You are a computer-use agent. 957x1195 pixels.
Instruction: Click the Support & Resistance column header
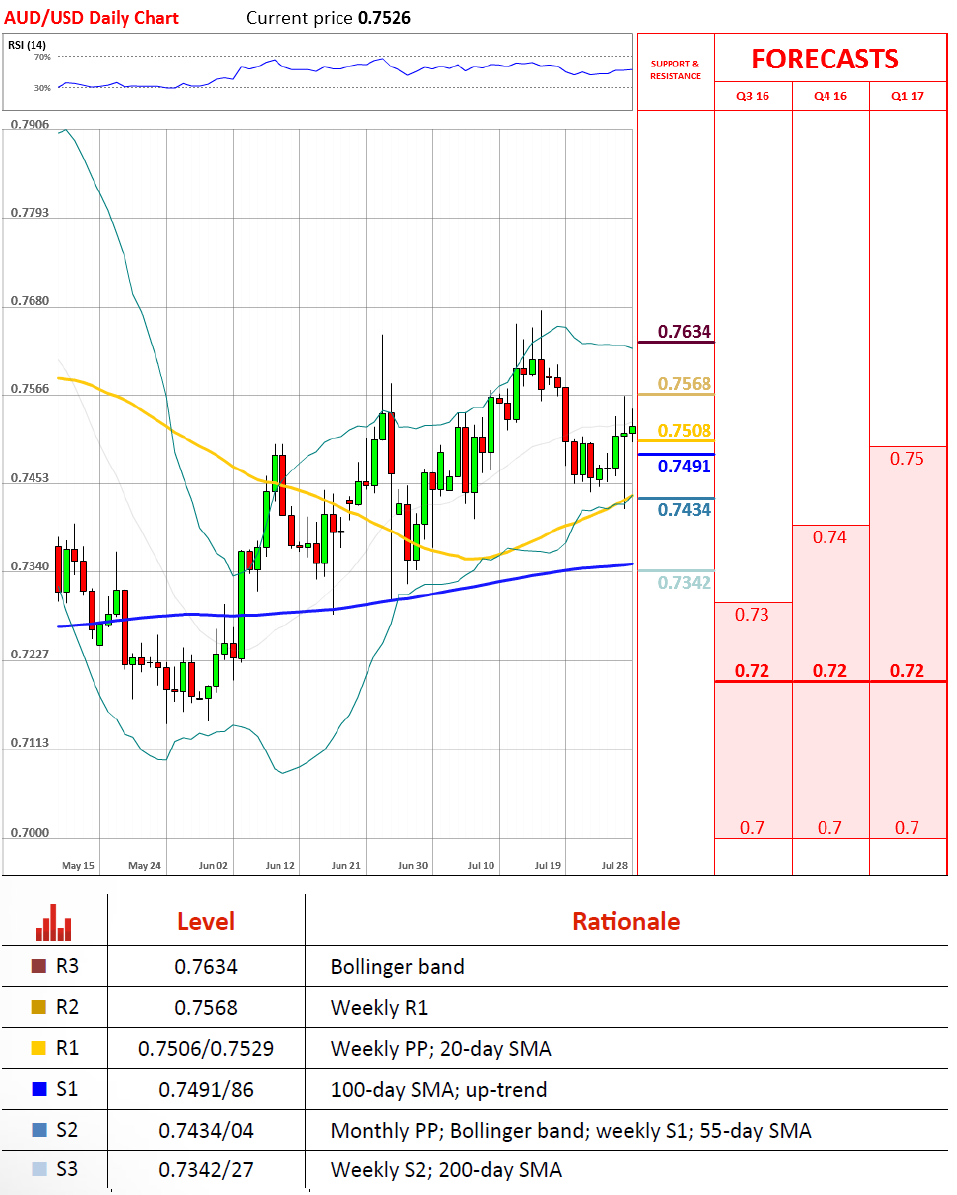[675, 70]
